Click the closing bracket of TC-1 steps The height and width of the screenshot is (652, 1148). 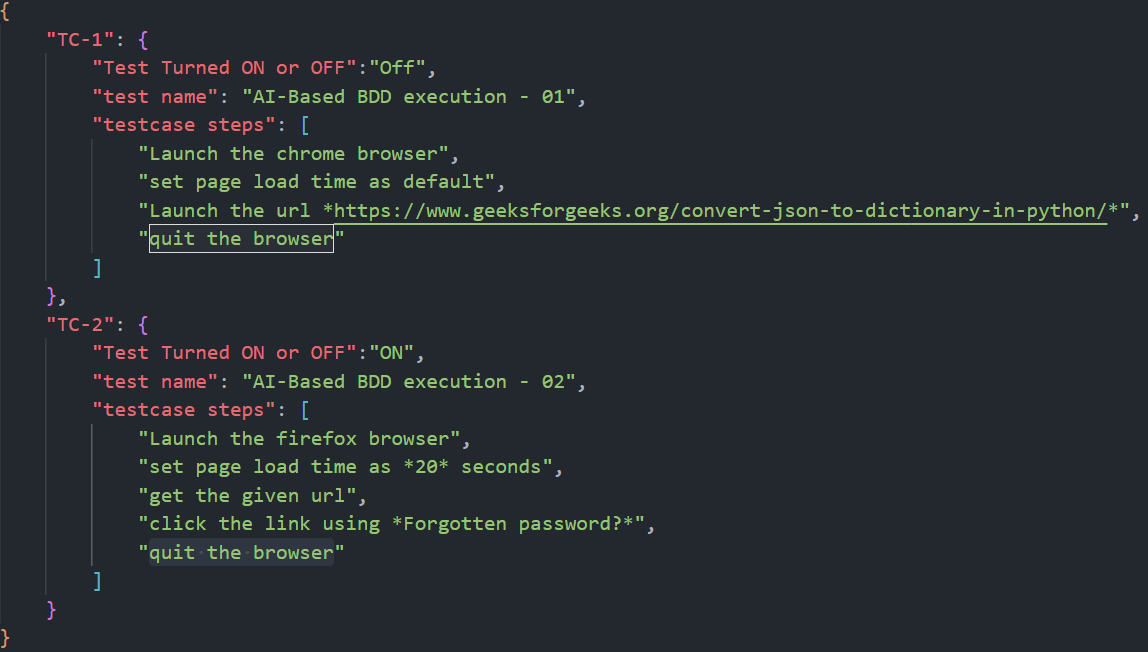point(97,268)
